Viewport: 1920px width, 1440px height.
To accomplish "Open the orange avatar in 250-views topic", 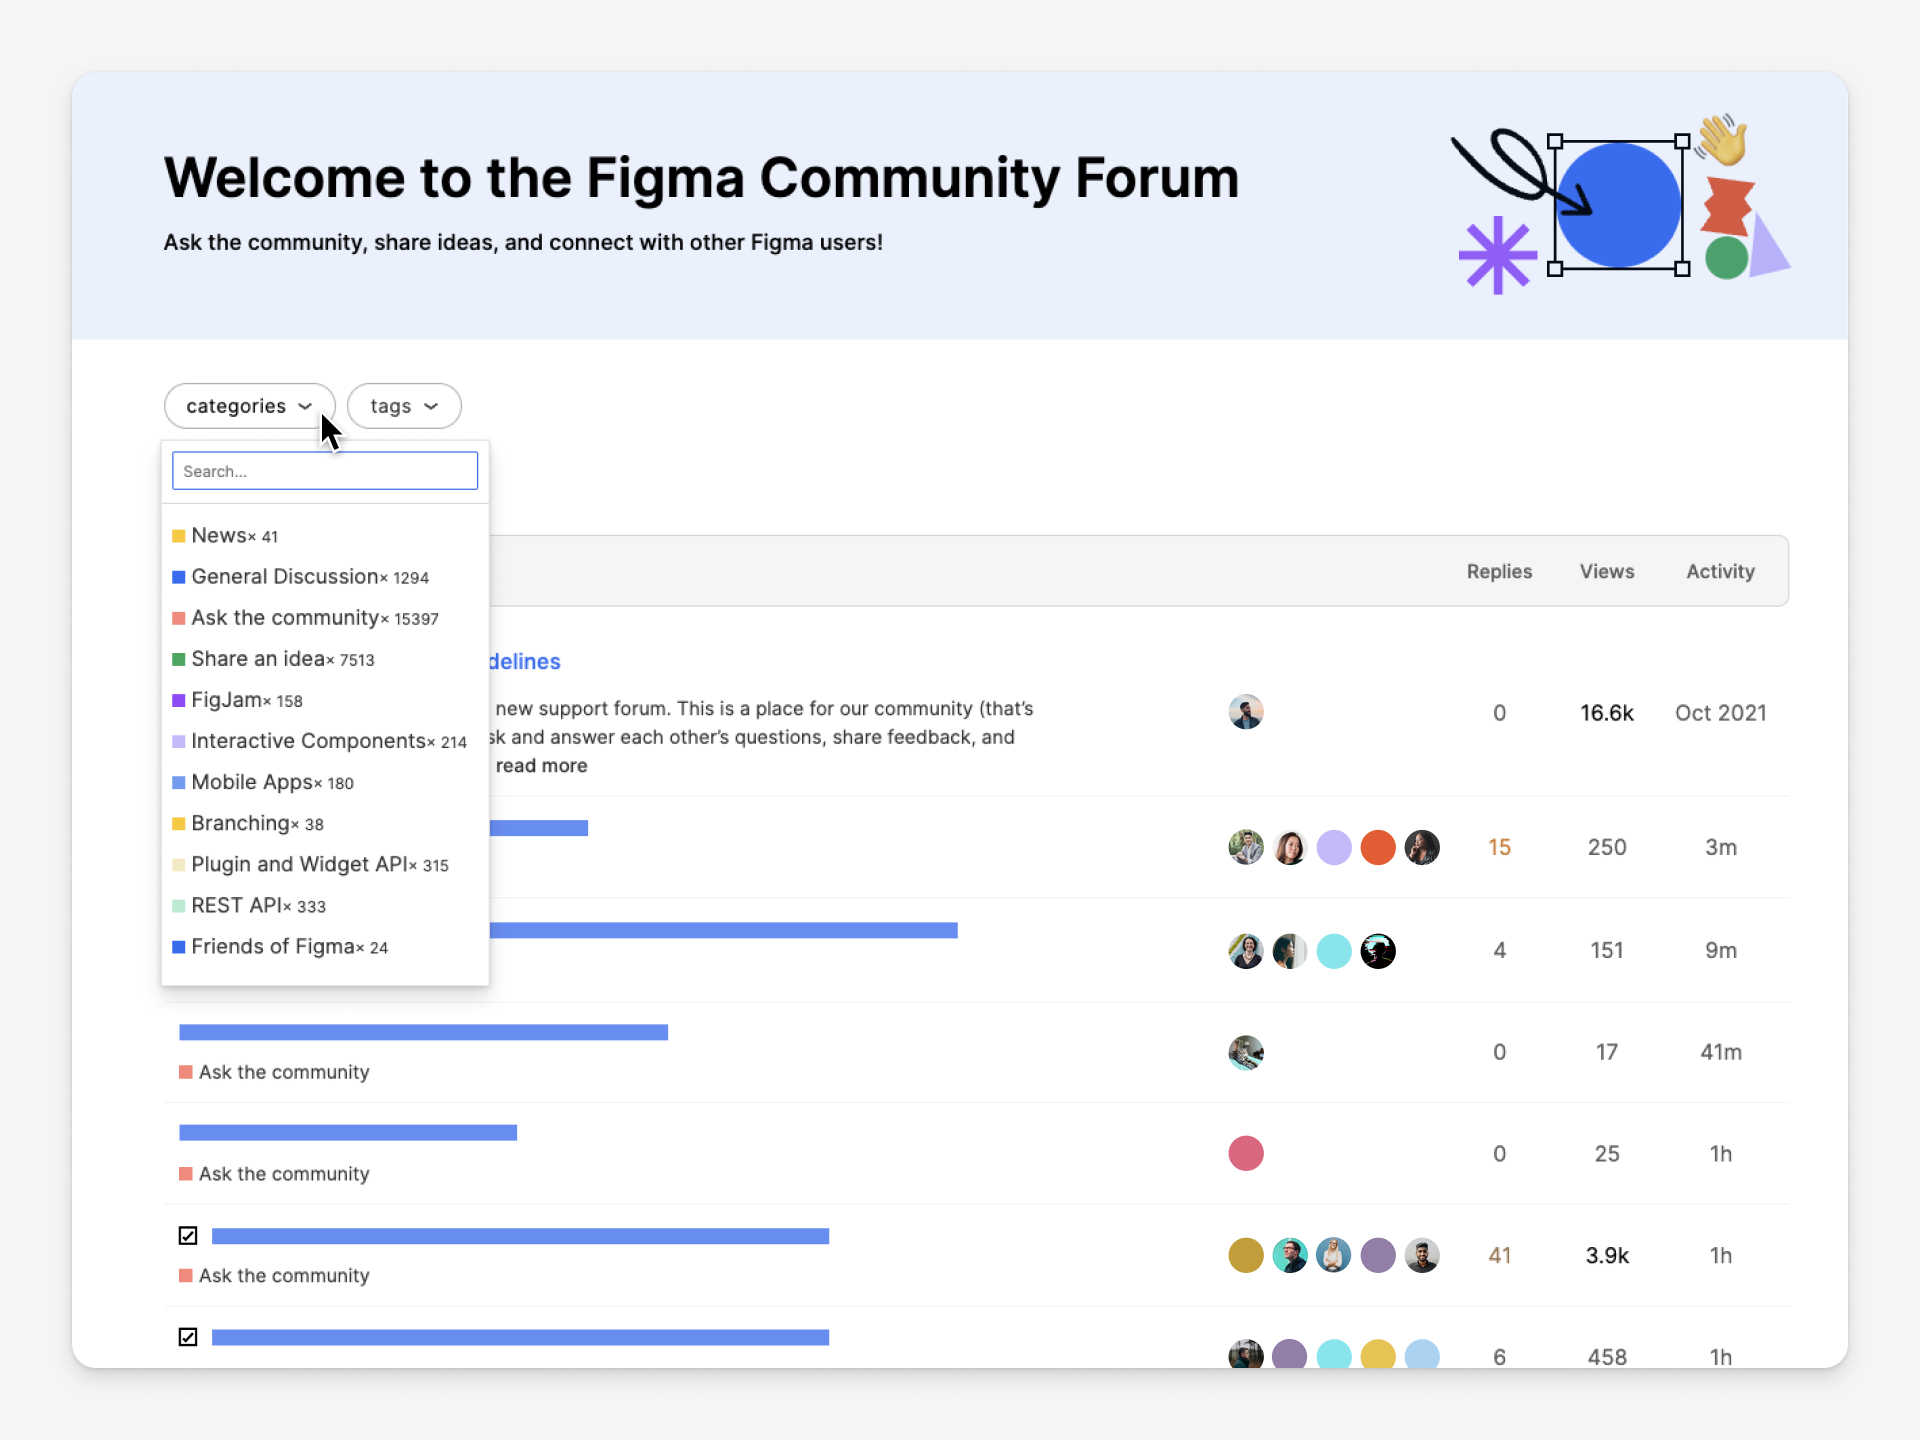I will [1378, 847].
